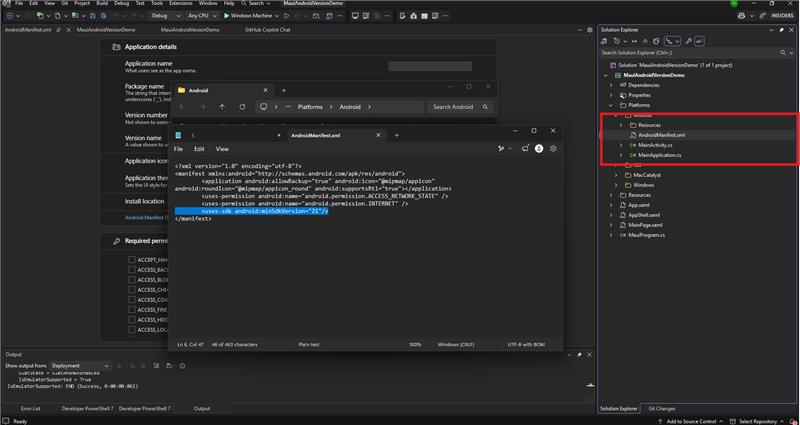Click File Explorer's Refresh icon
The image size is (800, 425).
pyautogui.click(x=242, y=107)
